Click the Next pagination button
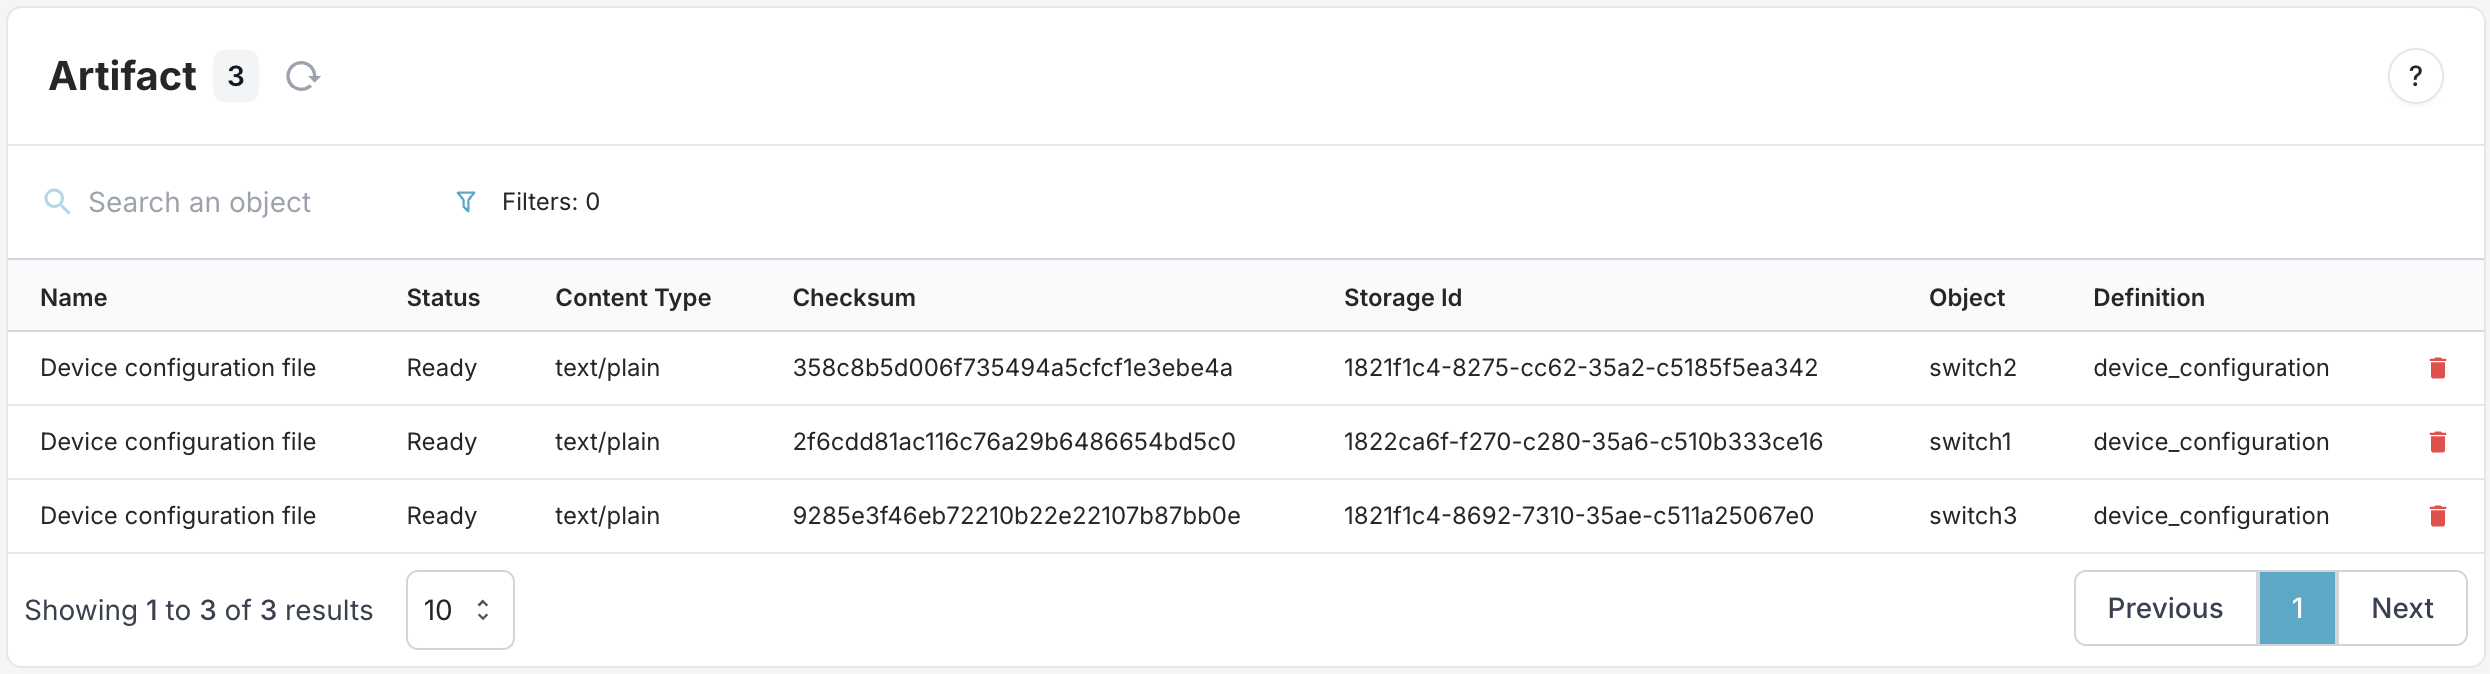 click(x=2402, y=608)
